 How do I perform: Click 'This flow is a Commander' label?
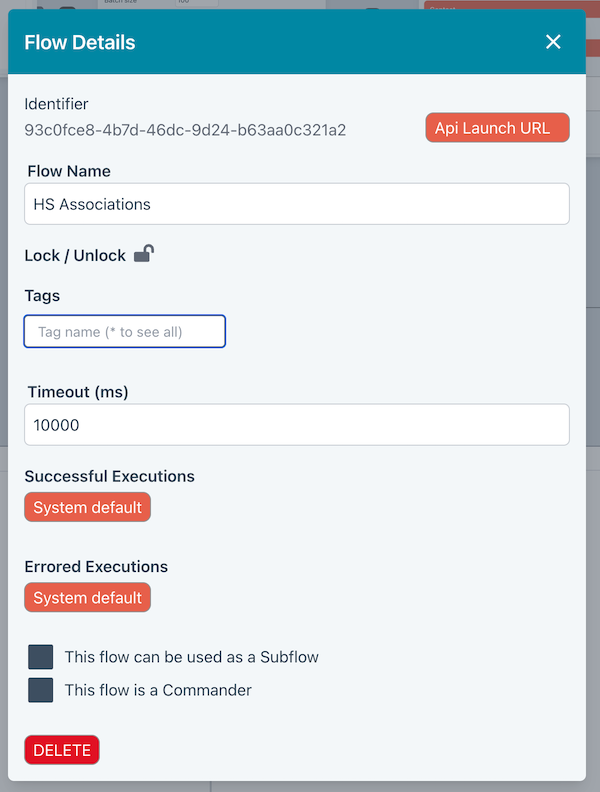tap(158, 690)
